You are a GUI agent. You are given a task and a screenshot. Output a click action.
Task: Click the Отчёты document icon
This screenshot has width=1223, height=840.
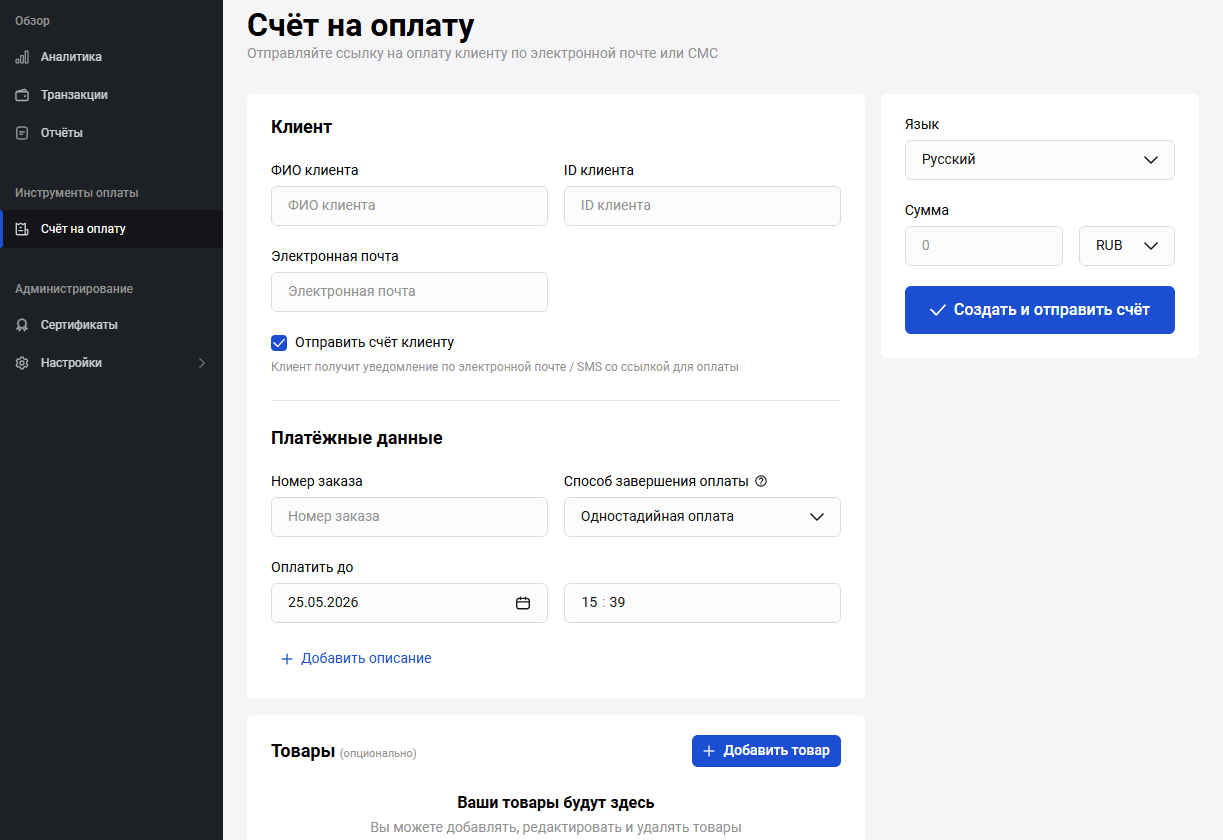22,133
